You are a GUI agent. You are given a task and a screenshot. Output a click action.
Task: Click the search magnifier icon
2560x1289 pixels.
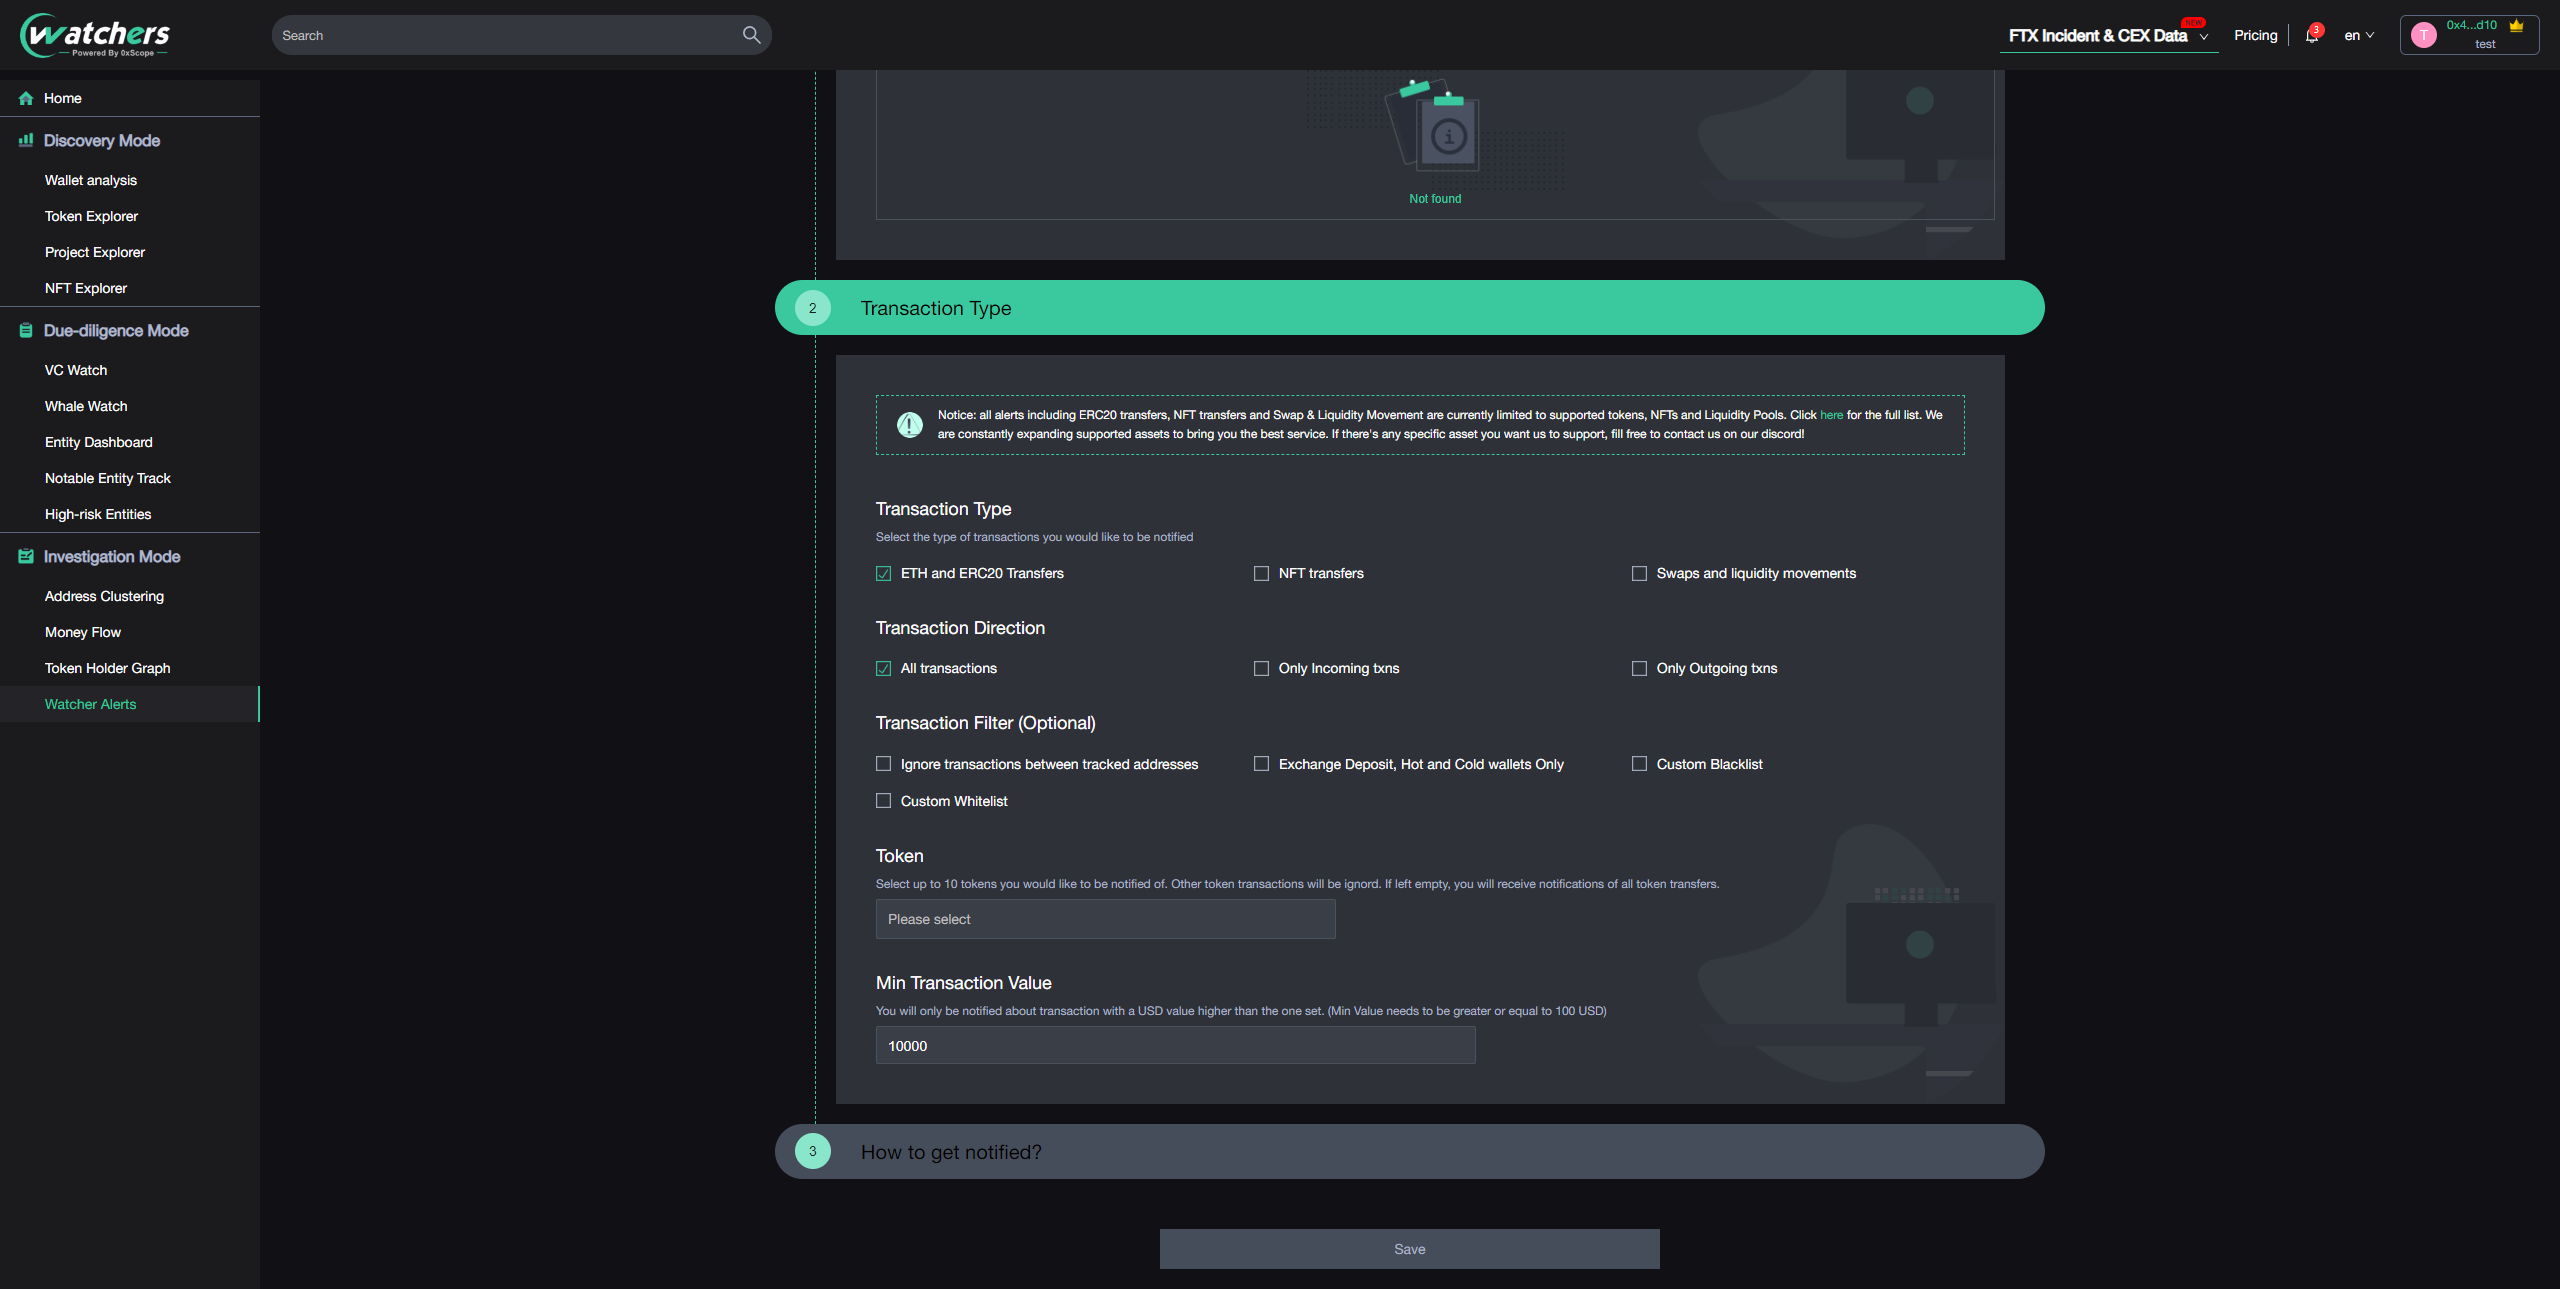coord(751,35)
